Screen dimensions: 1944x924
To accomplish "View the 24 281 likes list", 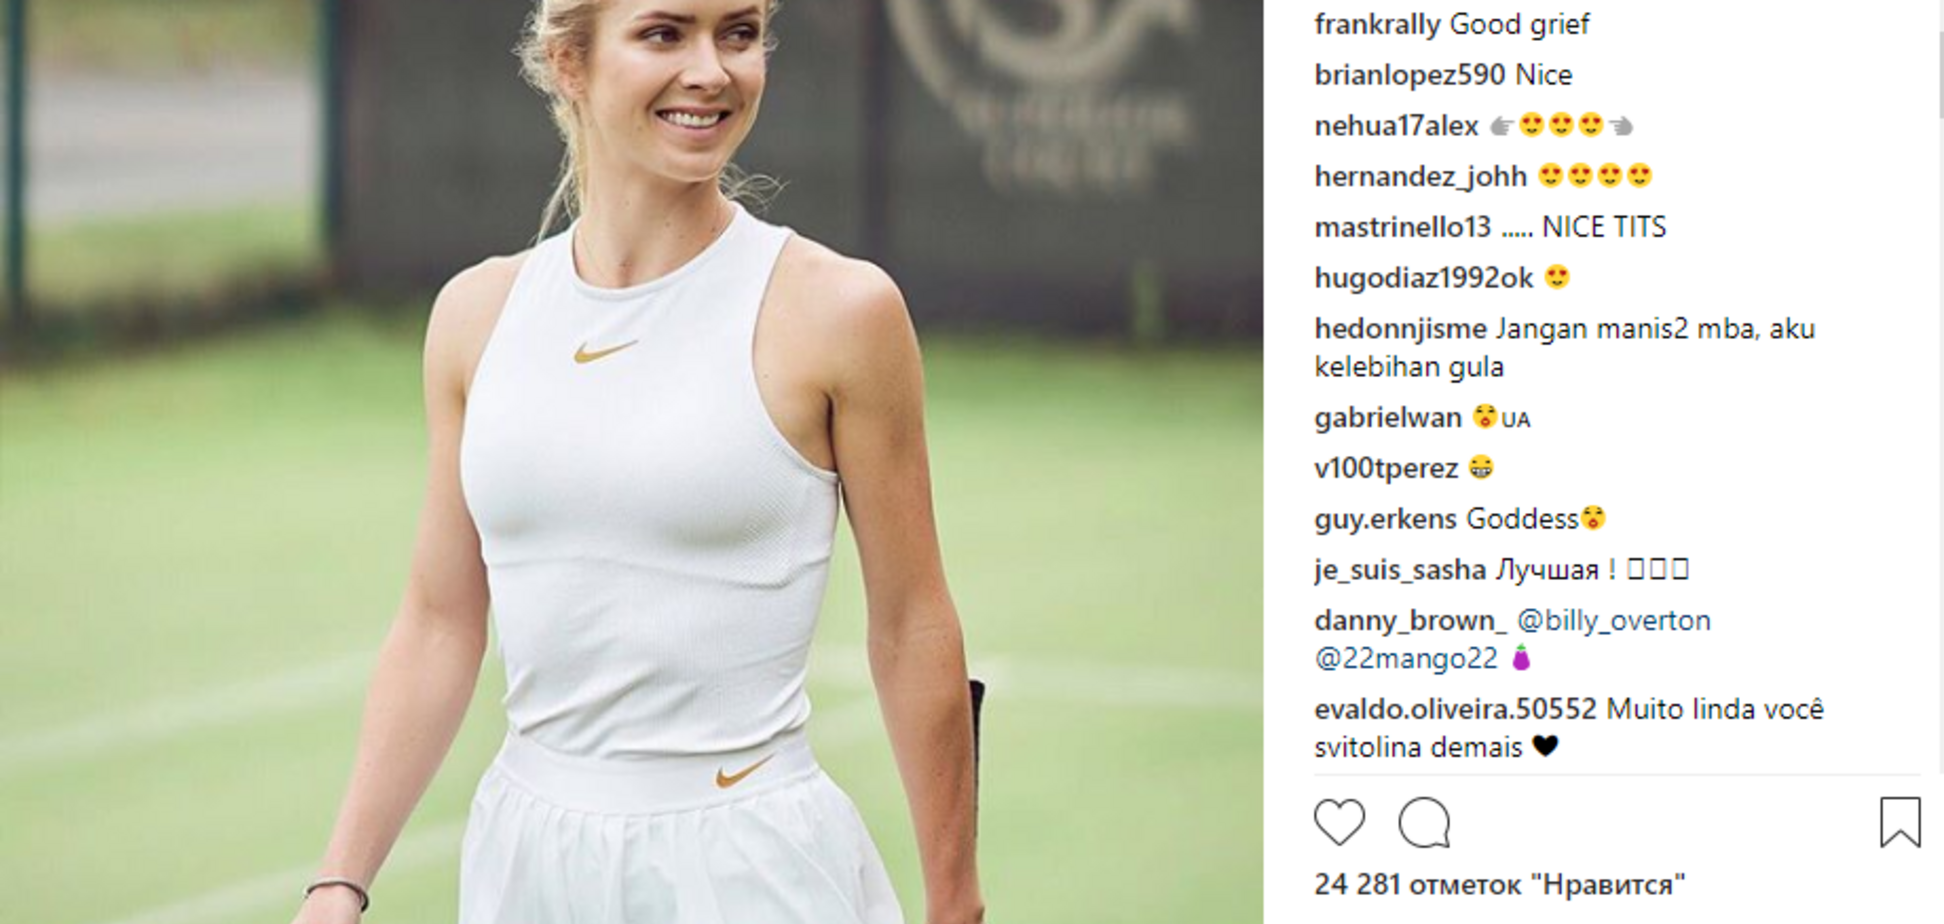I will click(x=1499, y=885).
